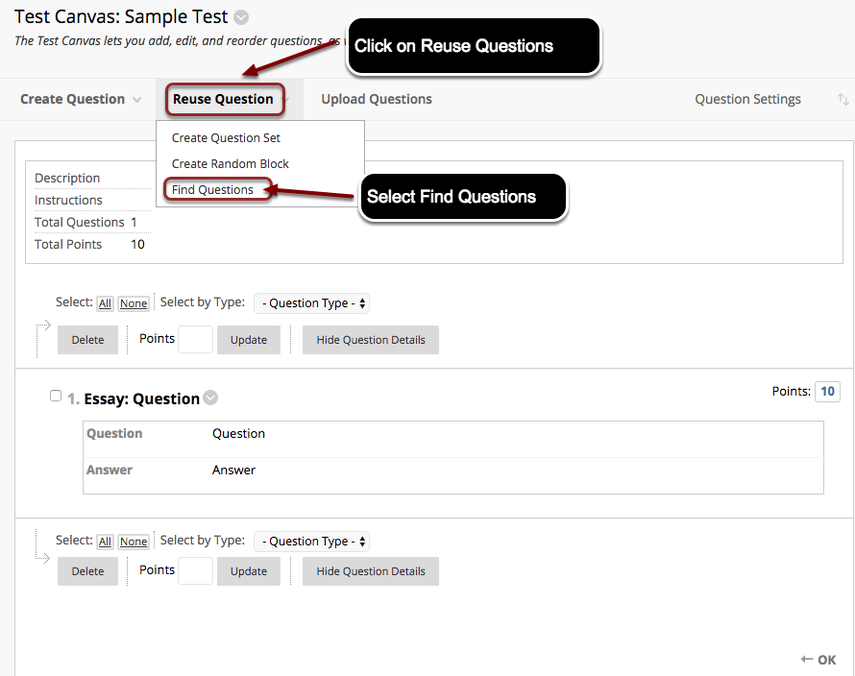The width and height of the screenshot is (855, 676).
Task: Open the Upload Questions tab
Action: (x=376, y=99)
